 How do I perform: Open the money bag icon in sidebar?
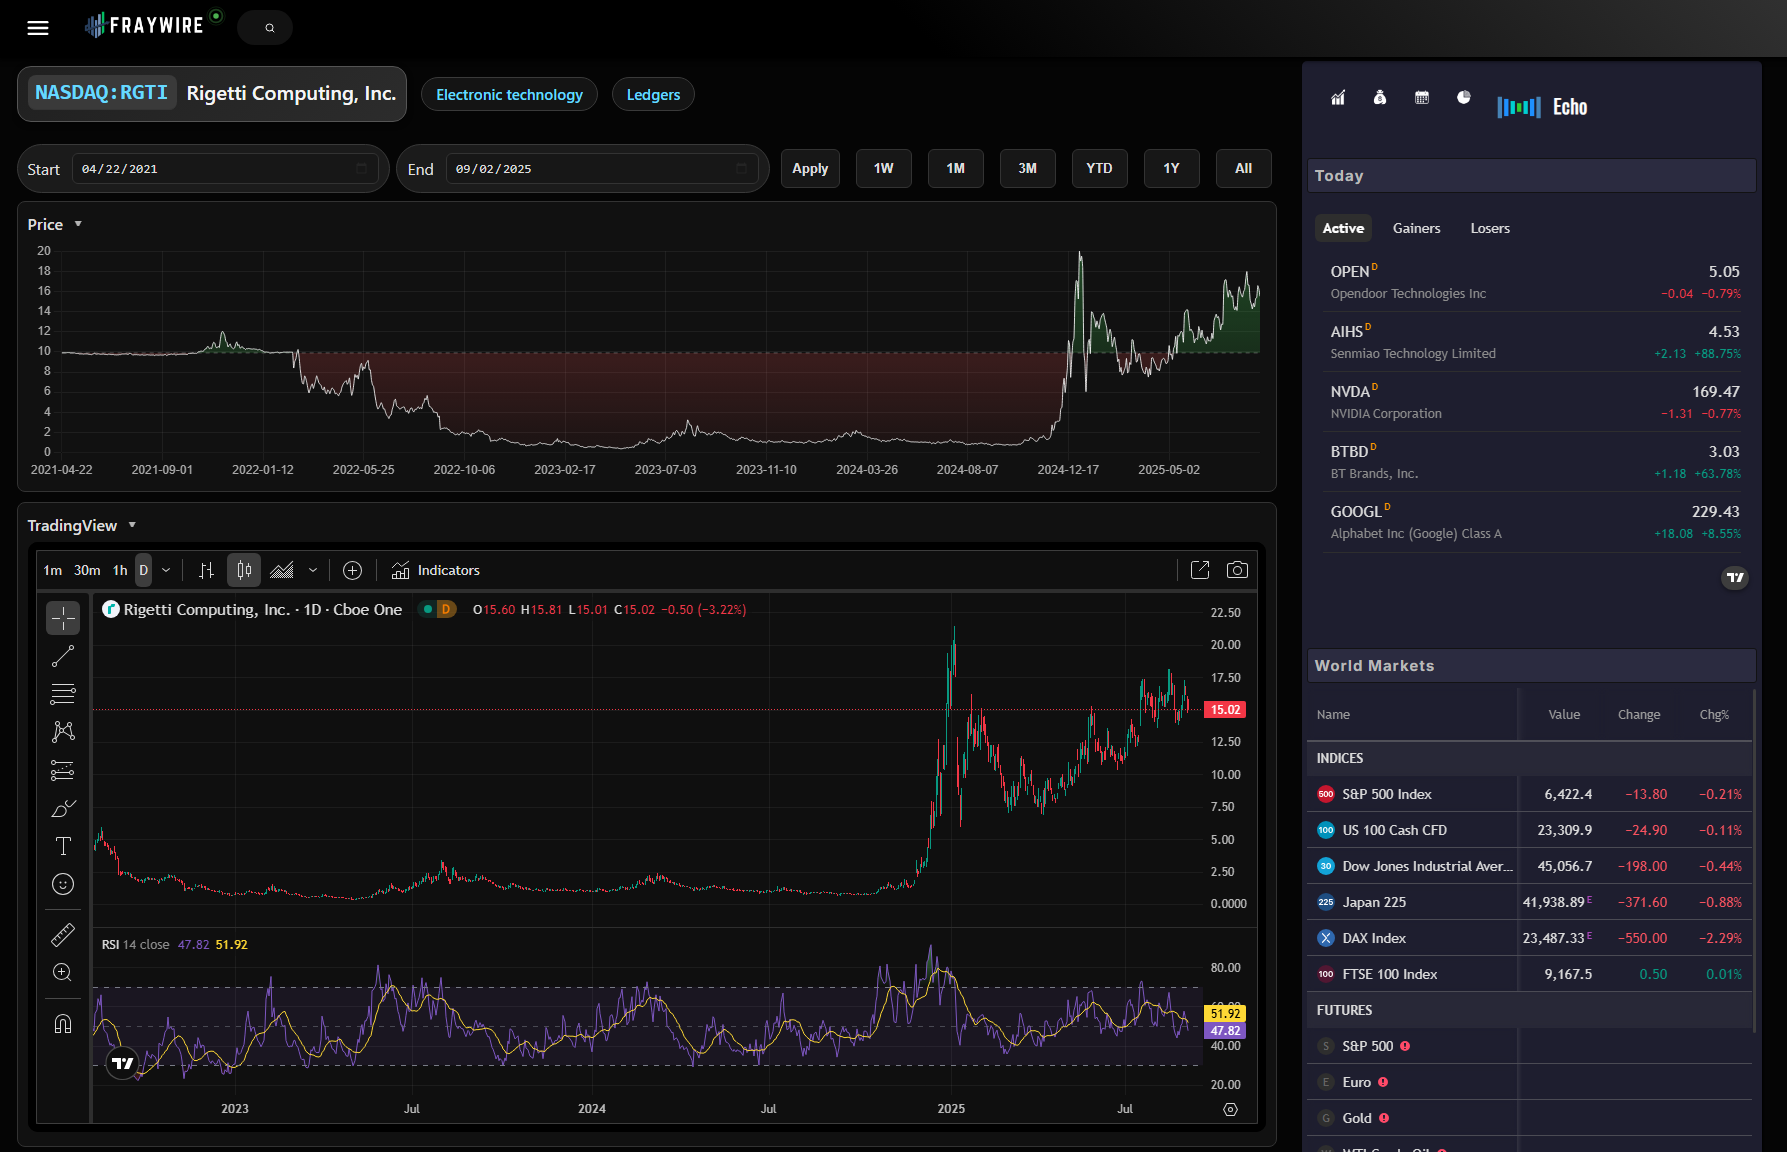pos(1380,98)
